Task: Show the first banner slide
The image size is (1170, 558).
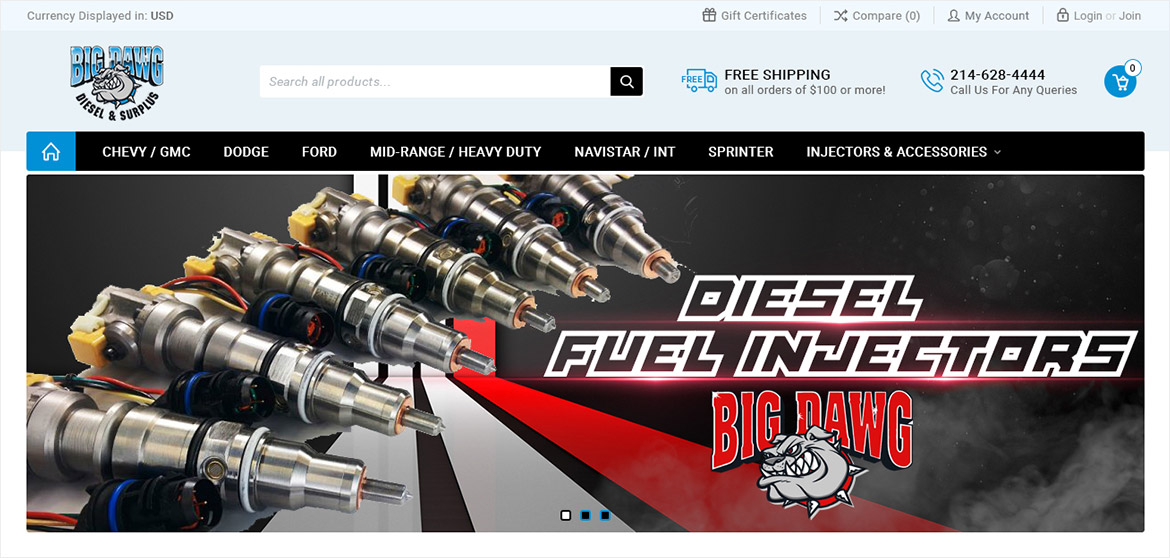Action: coord(566,515)
